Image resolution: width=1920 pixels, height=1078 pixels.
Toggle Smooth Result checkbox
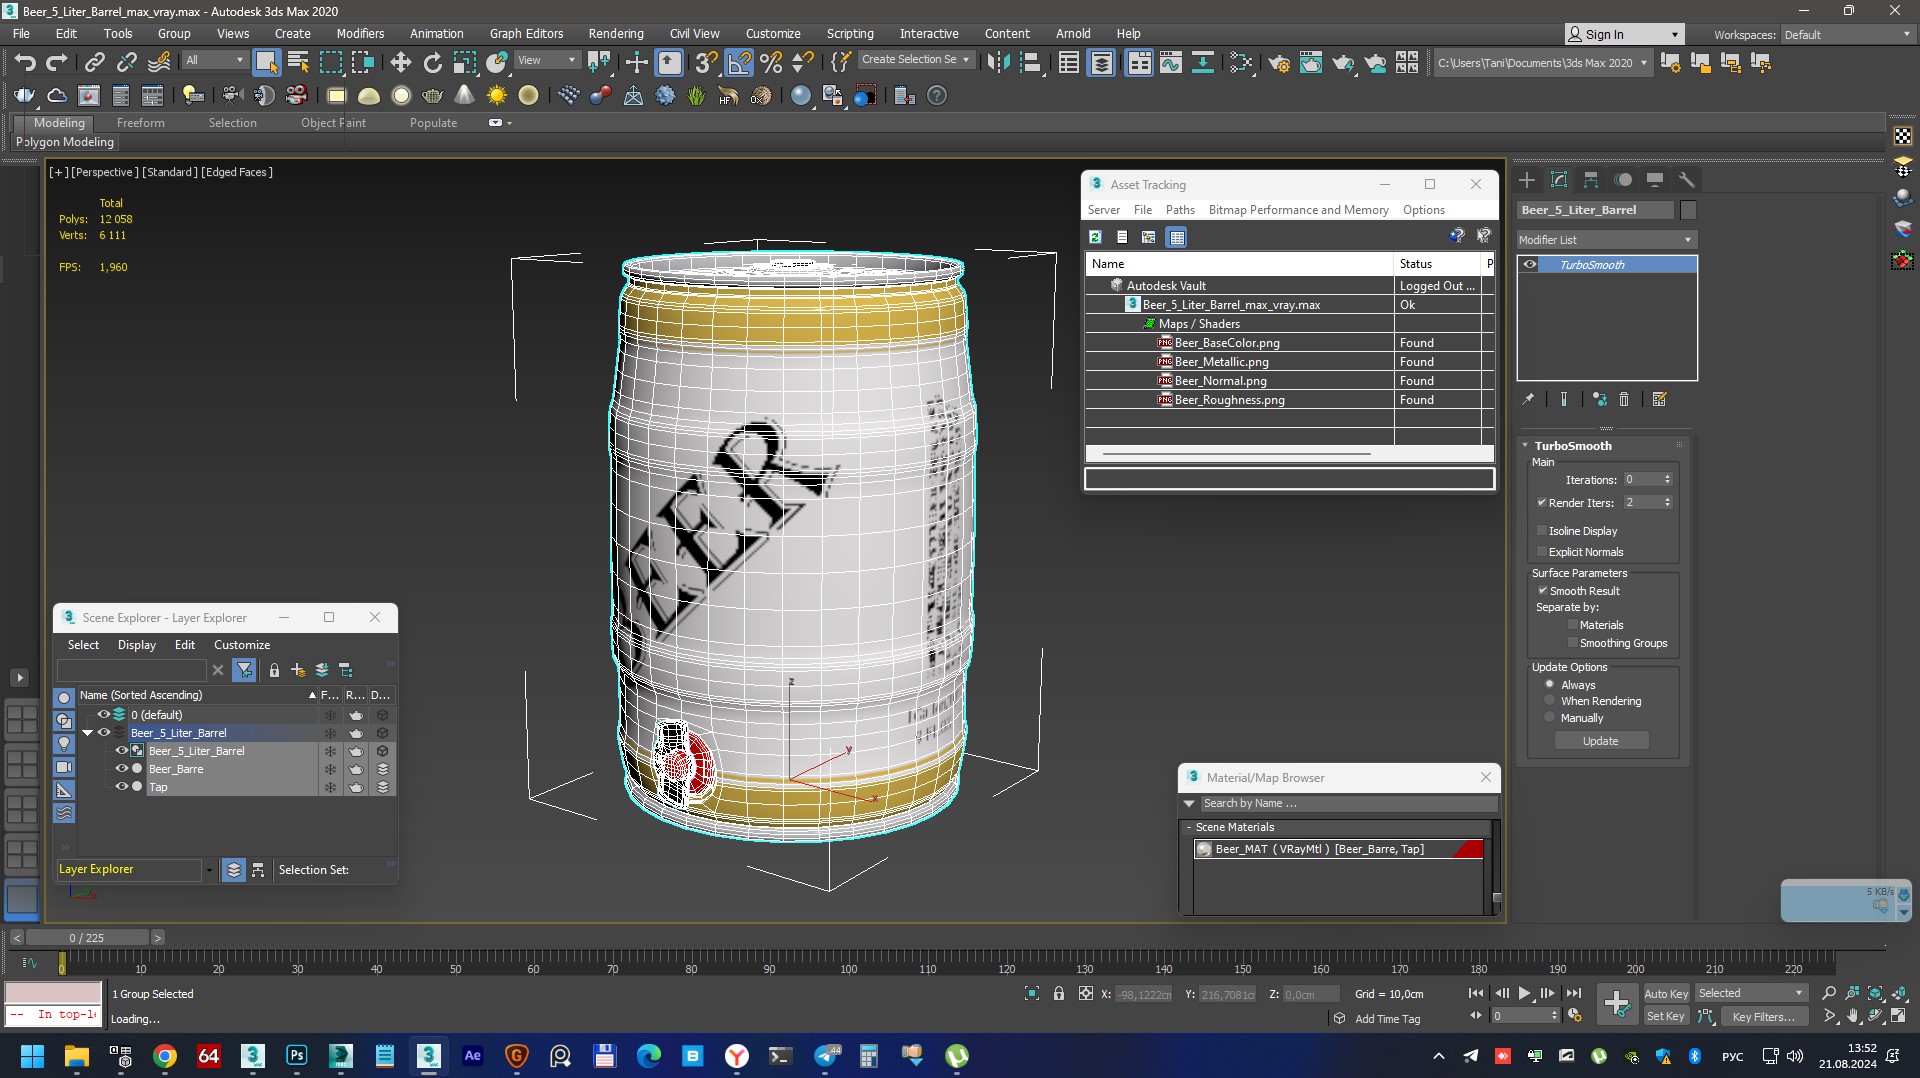[x=1542, y=590]
